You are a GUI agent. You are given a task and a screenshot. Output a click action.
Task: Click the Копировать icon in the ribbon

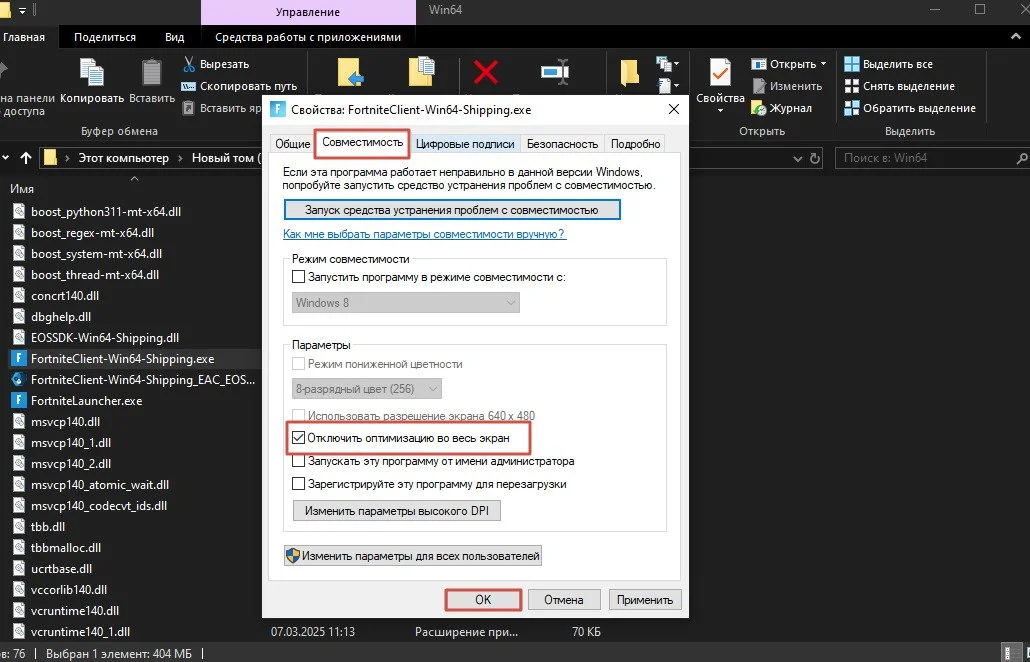92,72
